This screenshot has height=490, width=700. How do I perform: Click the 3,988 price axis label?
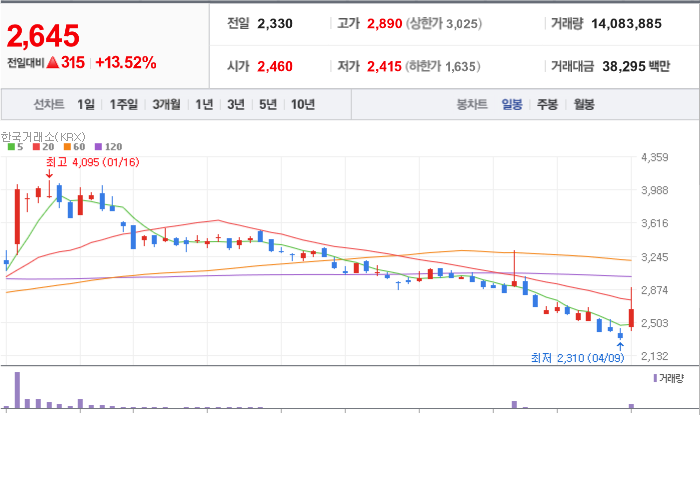[x=655, y=190]
